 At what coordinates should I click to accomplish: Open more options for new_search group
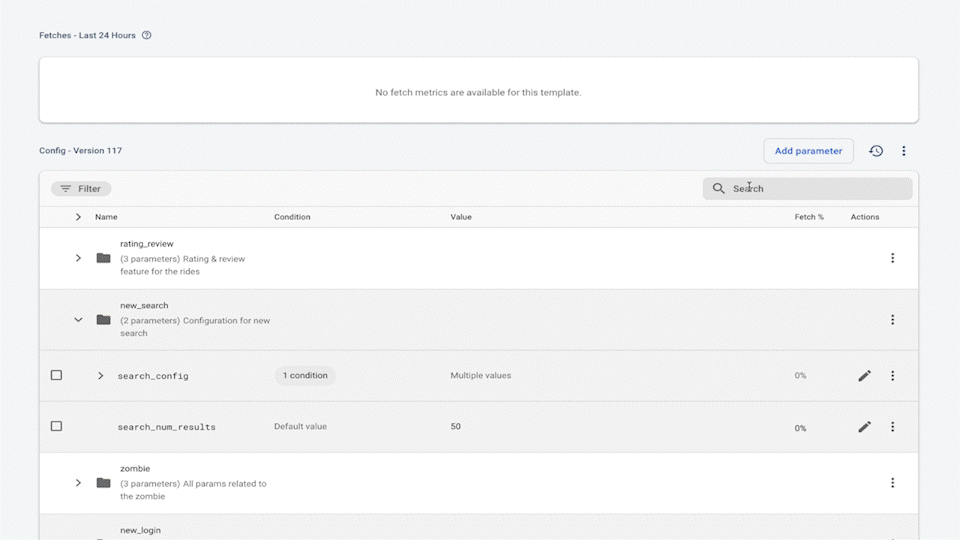(893, 320)
